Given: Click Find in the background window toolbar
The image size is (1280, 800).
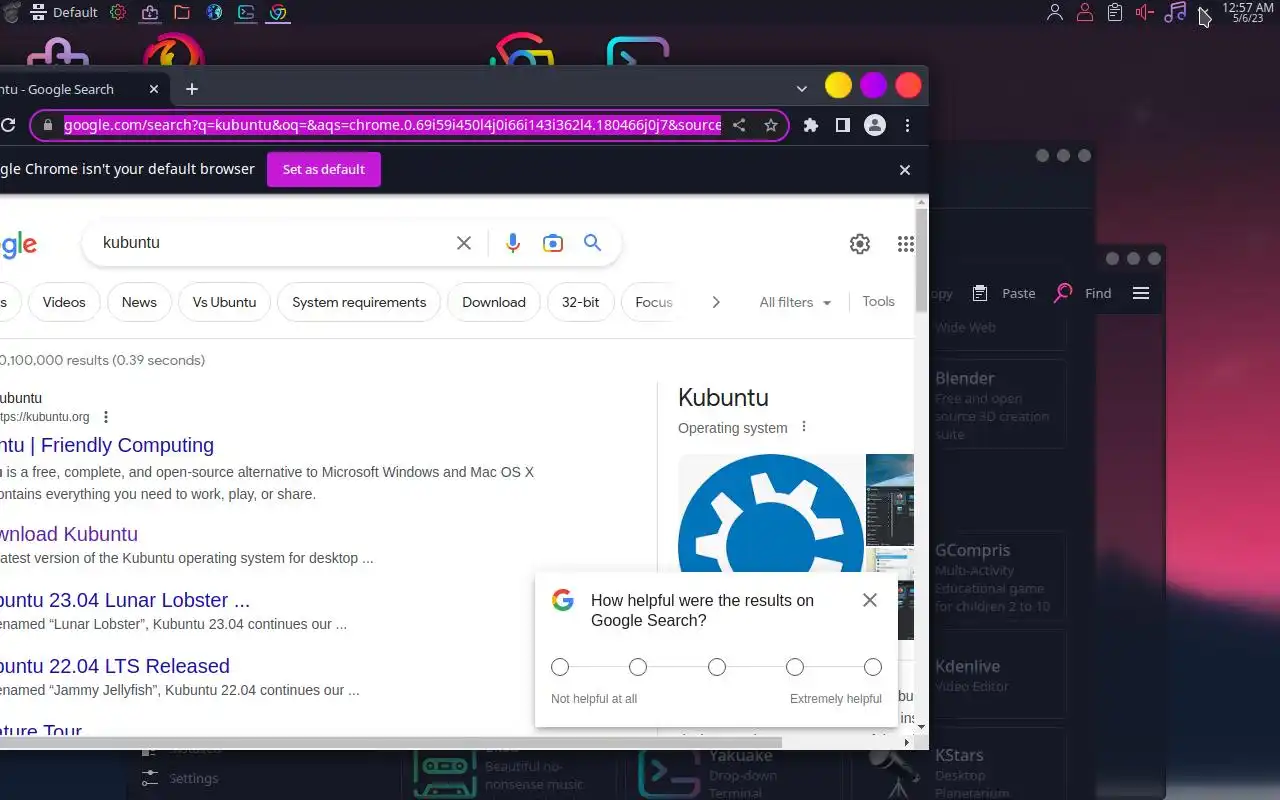Looking at the screenshot, I should [x=1083, y=293].
